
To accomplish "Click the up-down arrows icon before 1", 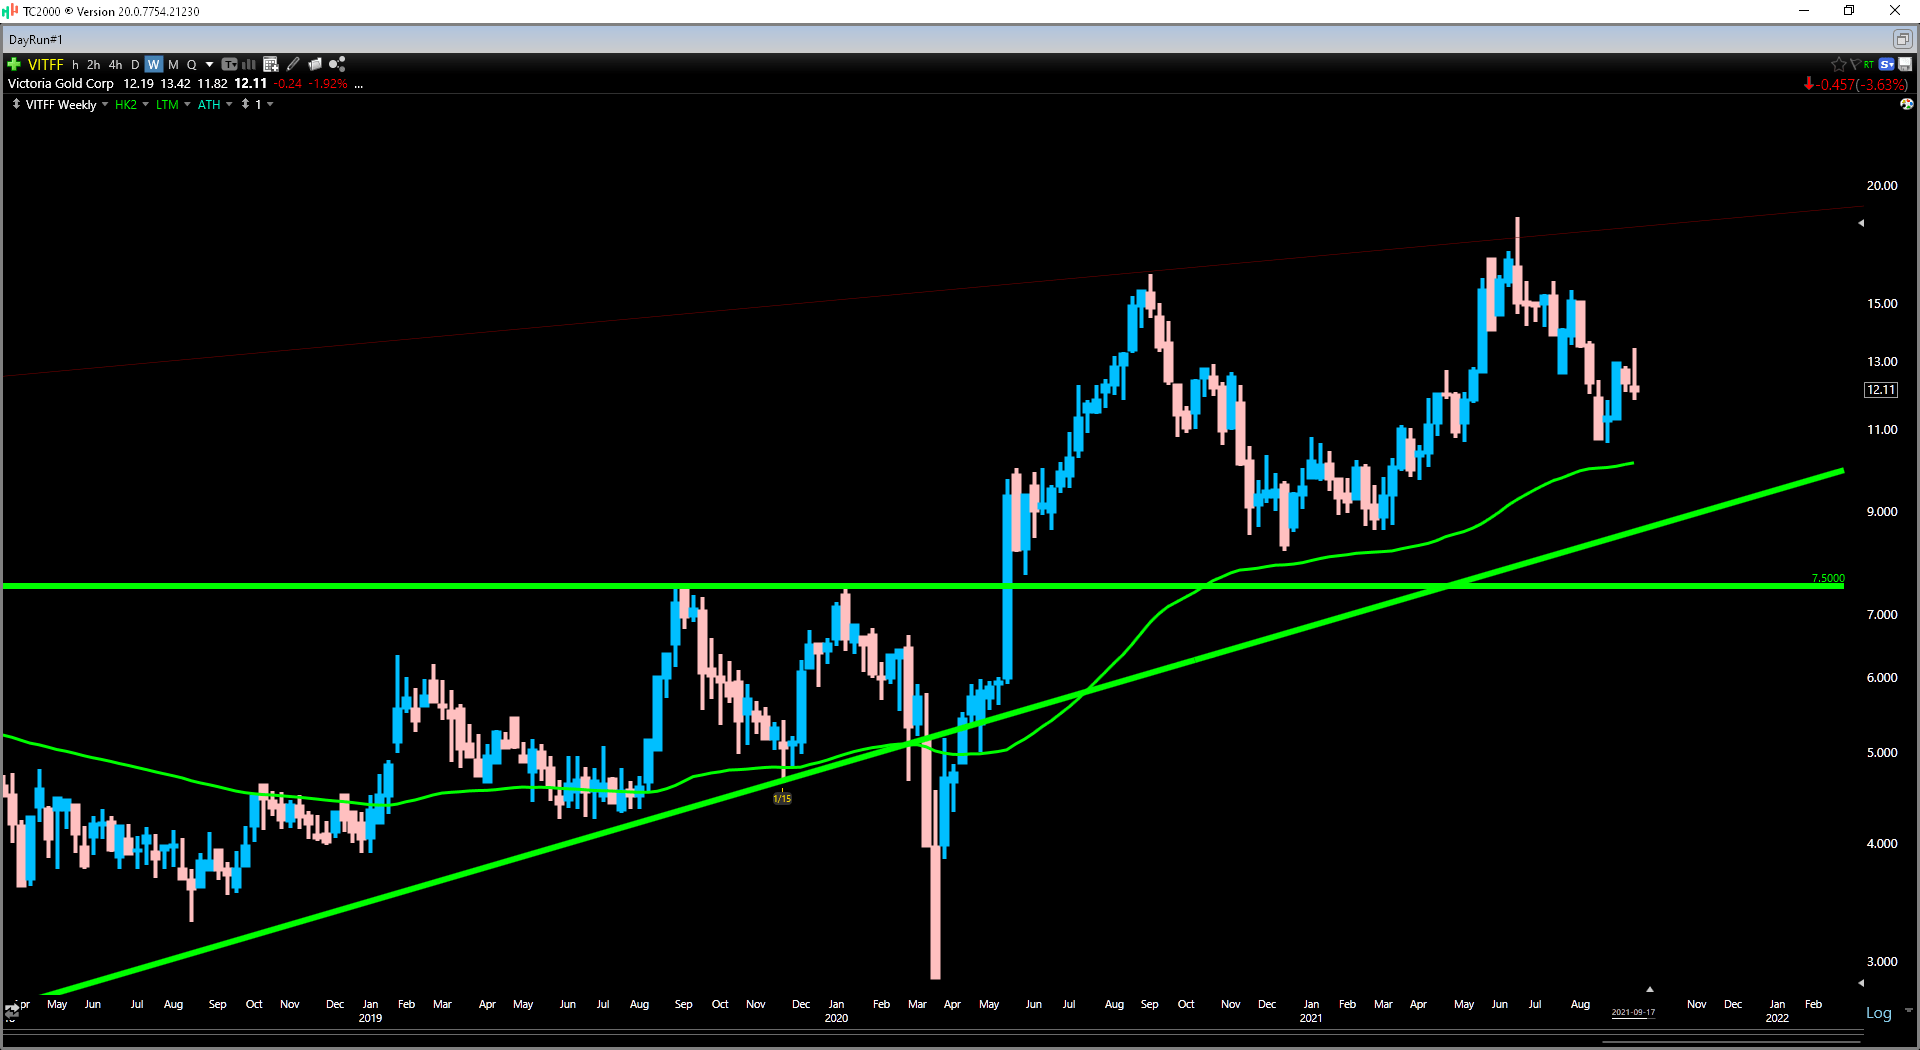I will [245, 104].
